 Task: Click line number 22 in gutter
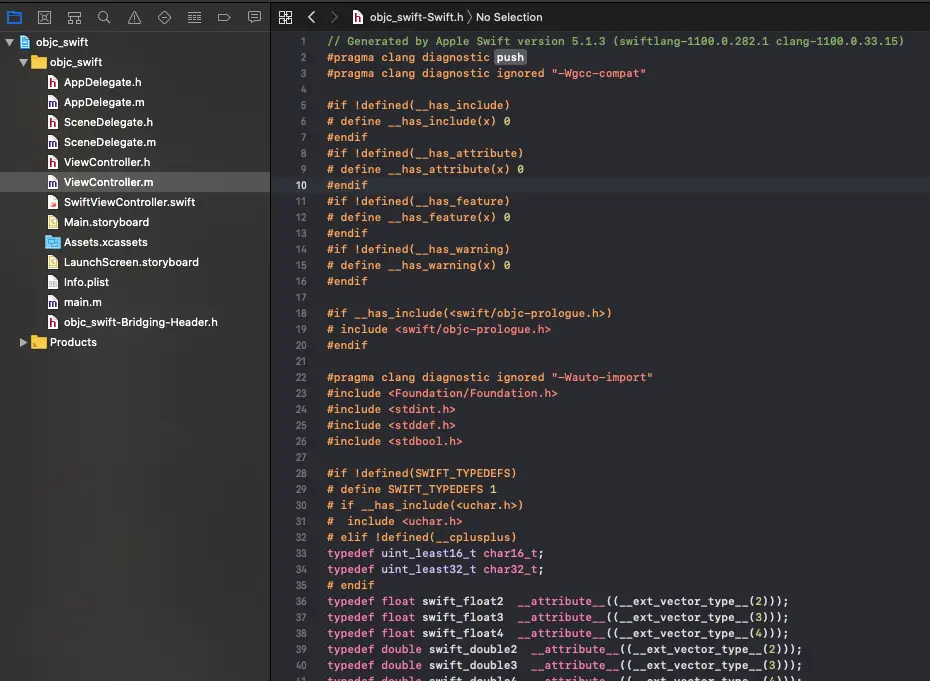click(x=301, y=377)
